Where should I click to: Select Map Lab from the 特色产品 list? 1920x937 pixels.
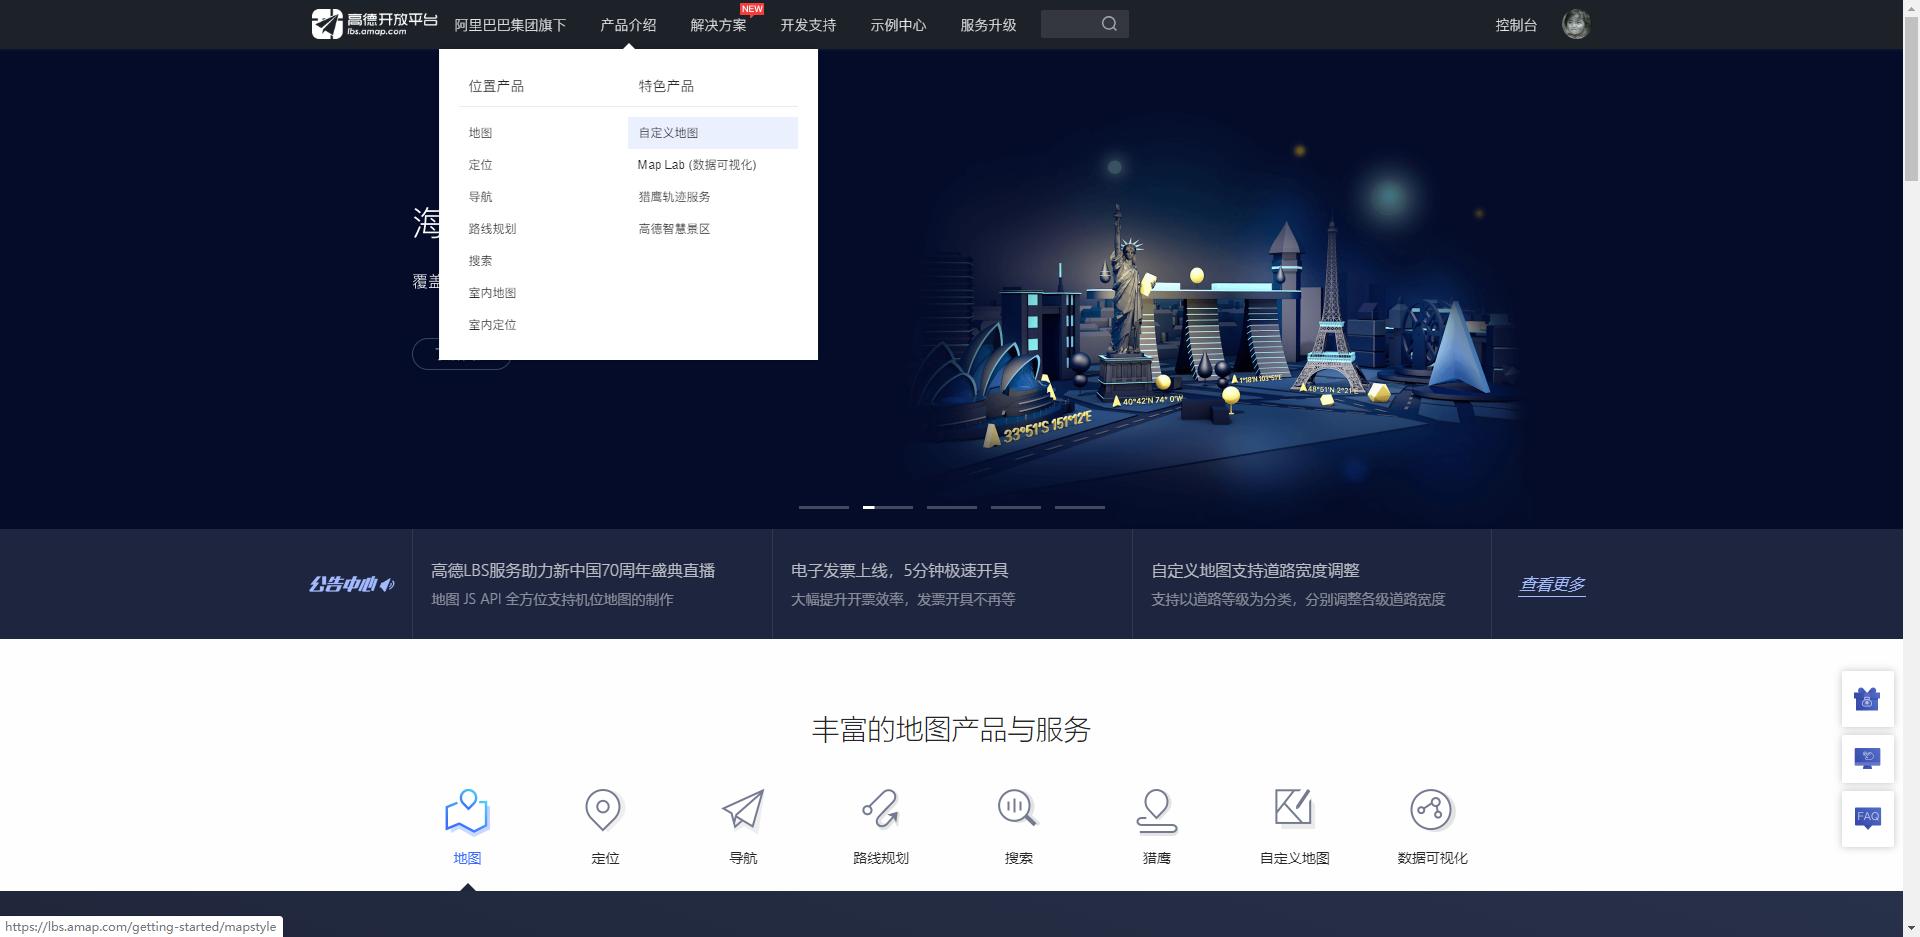tap(697, 164)
